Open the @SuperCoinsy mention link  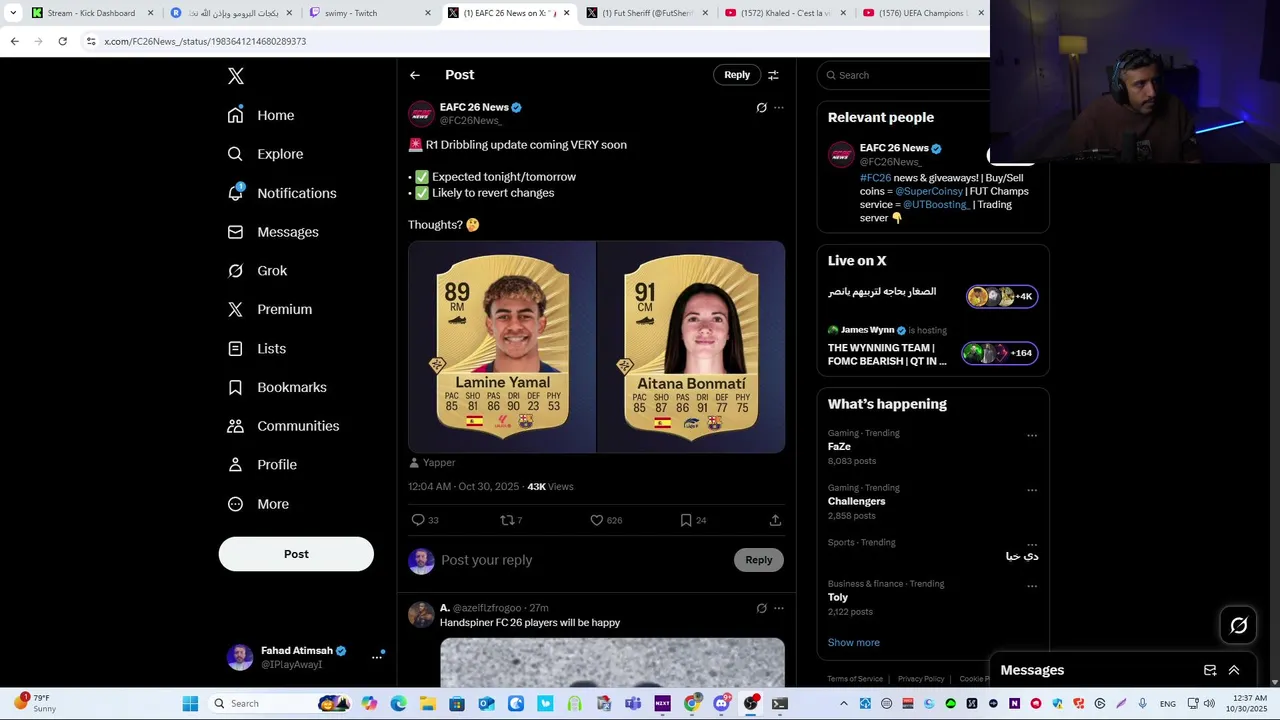pyautogui.click(x=928, y=191)
